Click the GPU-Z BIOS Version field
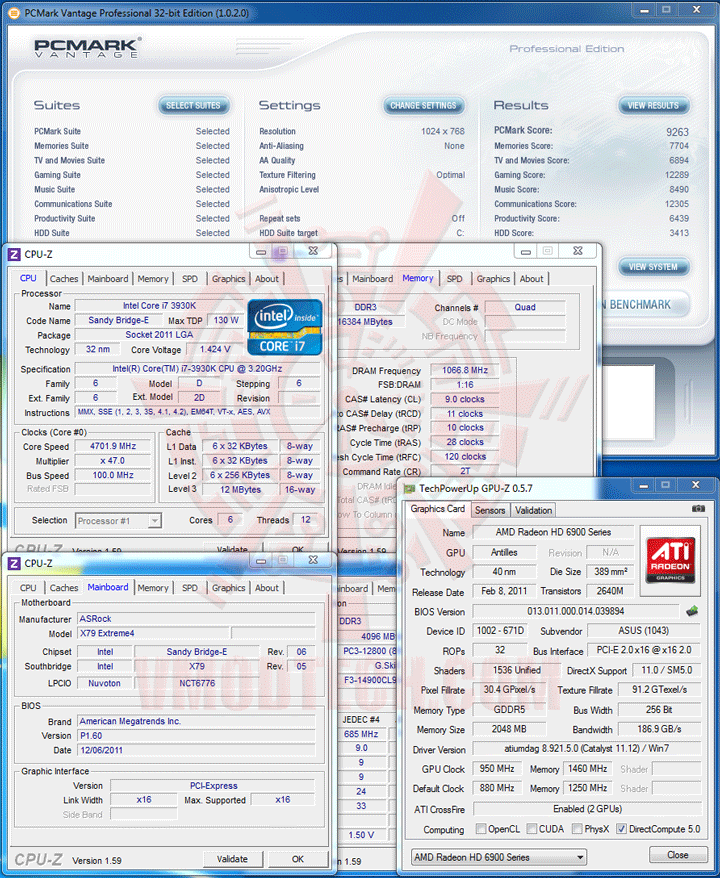Viewport: 720px width, 878px height. [x=576, y=611]
